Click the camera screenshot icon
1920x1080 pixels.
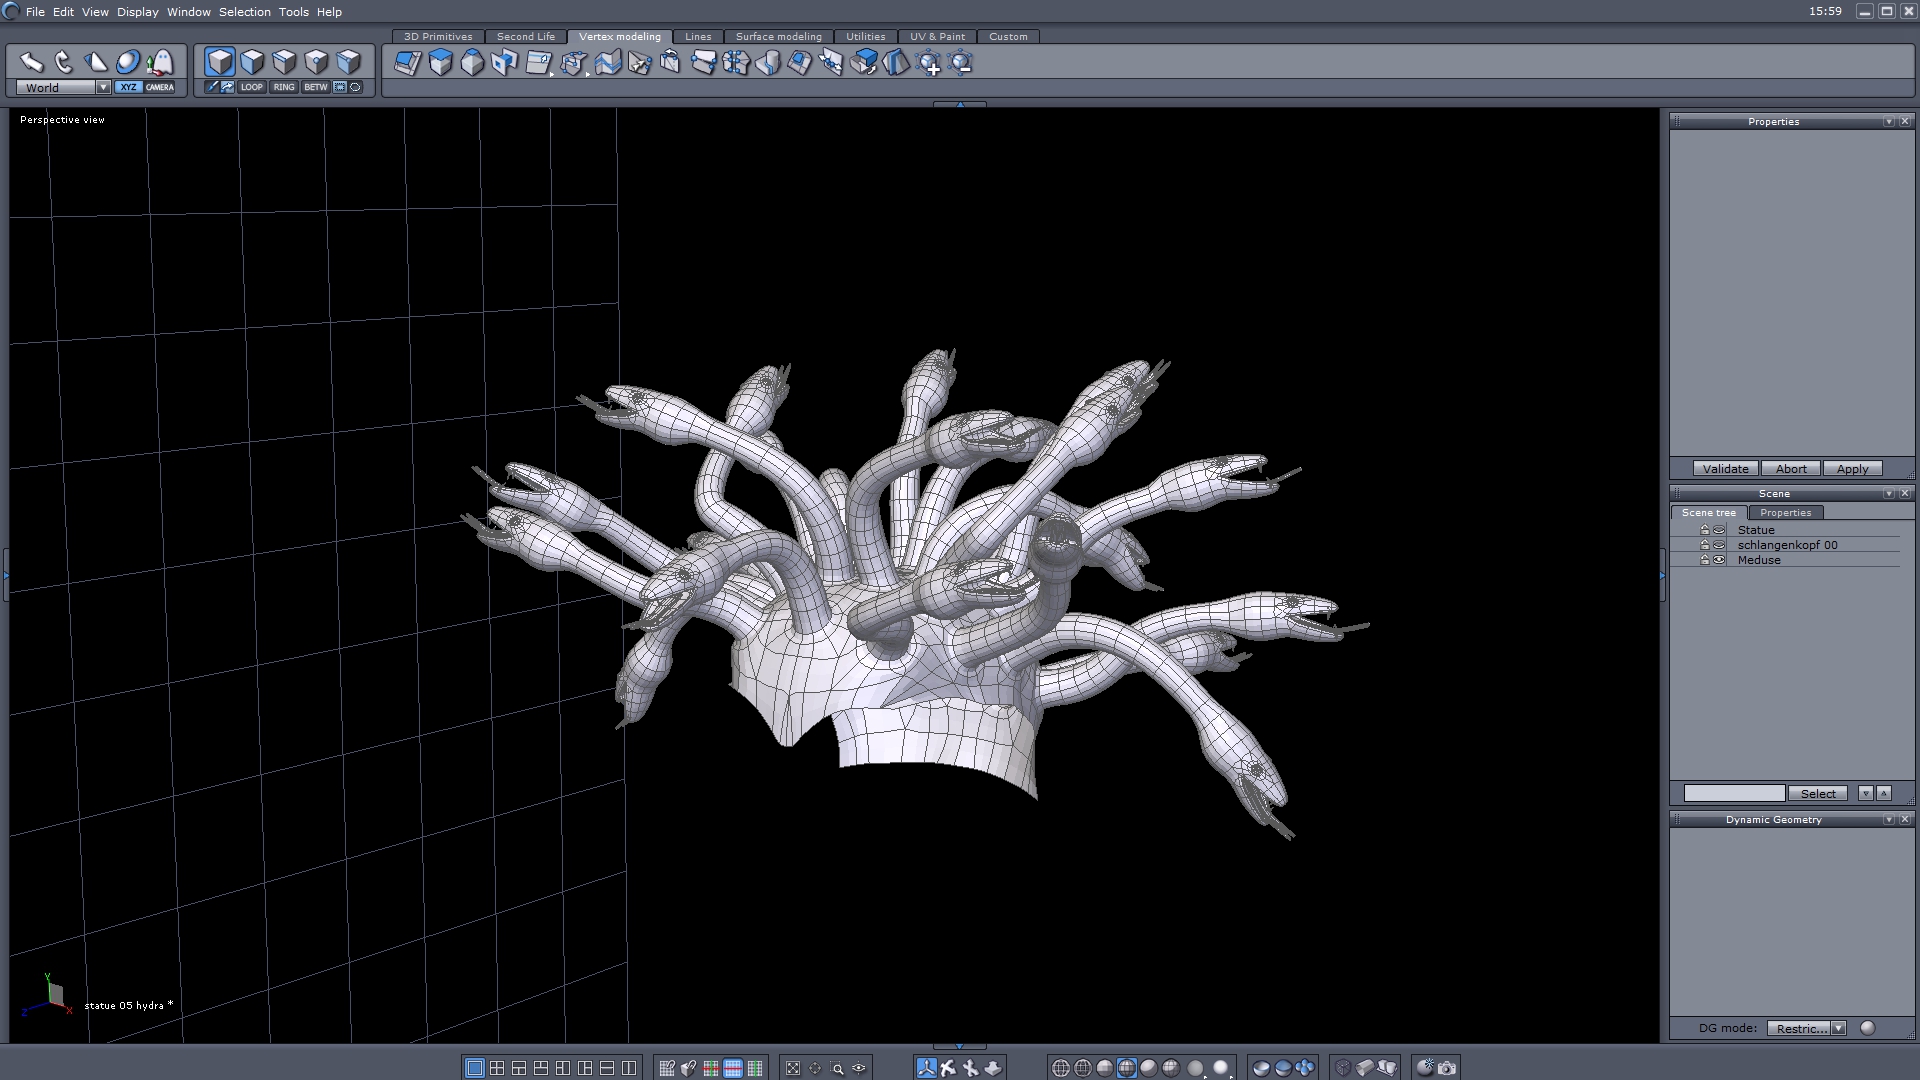[x=1447, y=1068]
